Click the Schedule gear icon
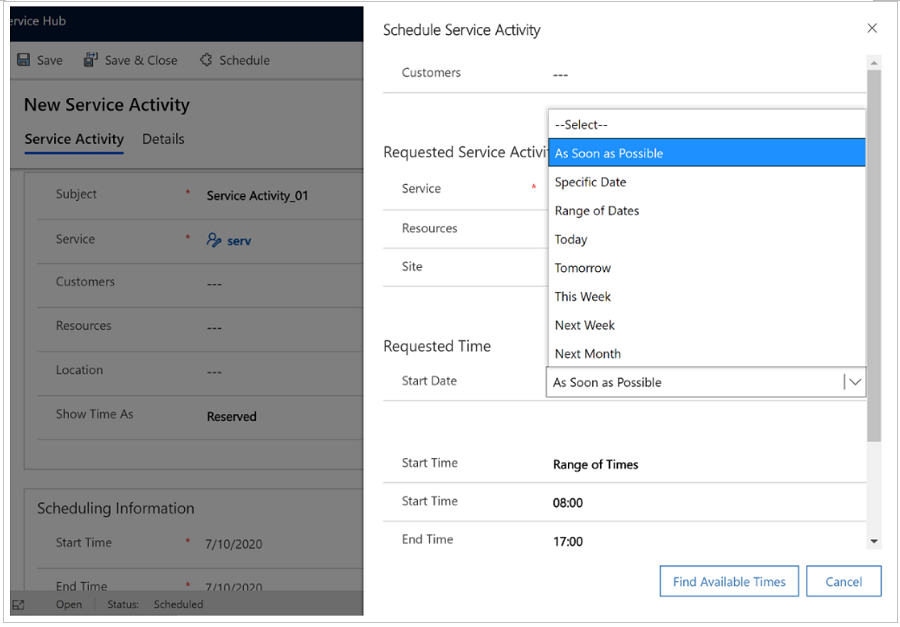900x627 pixels. [206, 60]
